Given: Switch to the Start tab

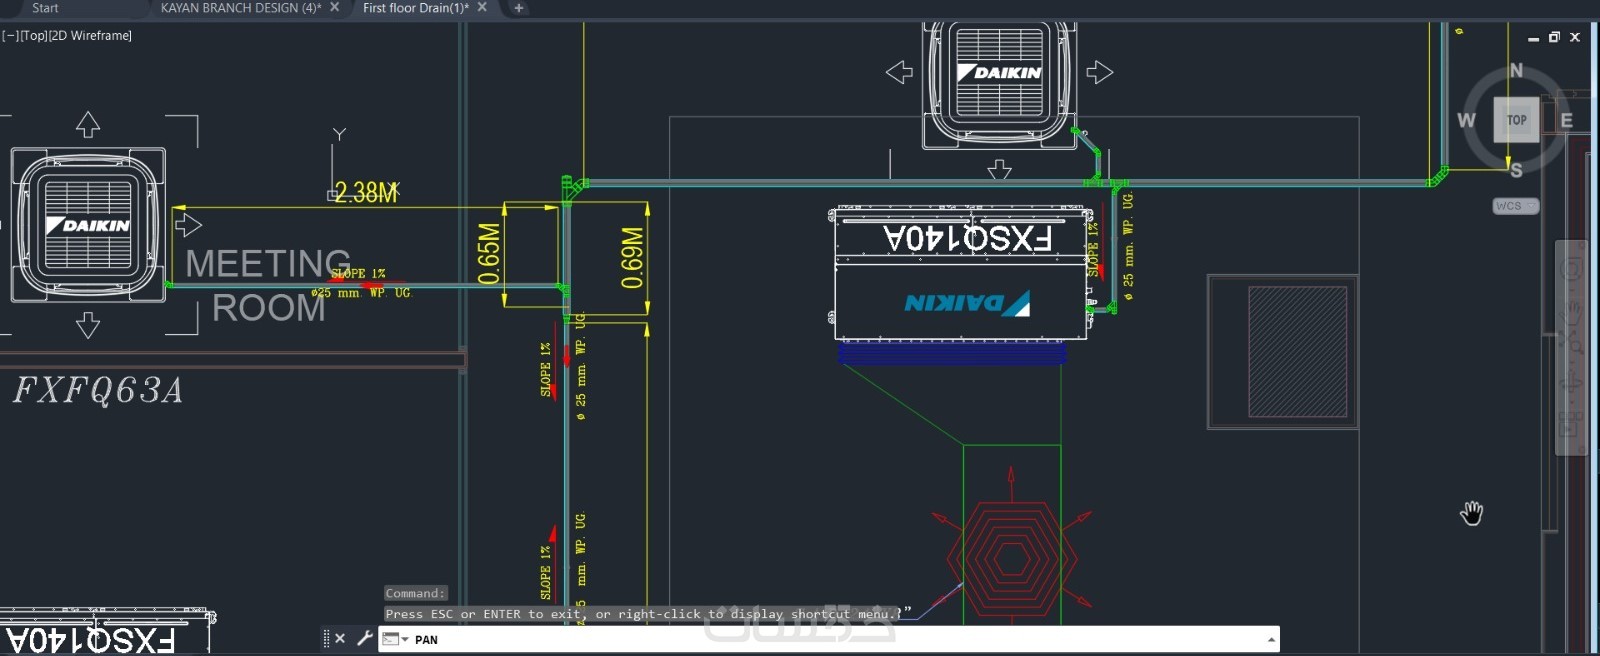Looking at the screenshot, I should (45, 8).
